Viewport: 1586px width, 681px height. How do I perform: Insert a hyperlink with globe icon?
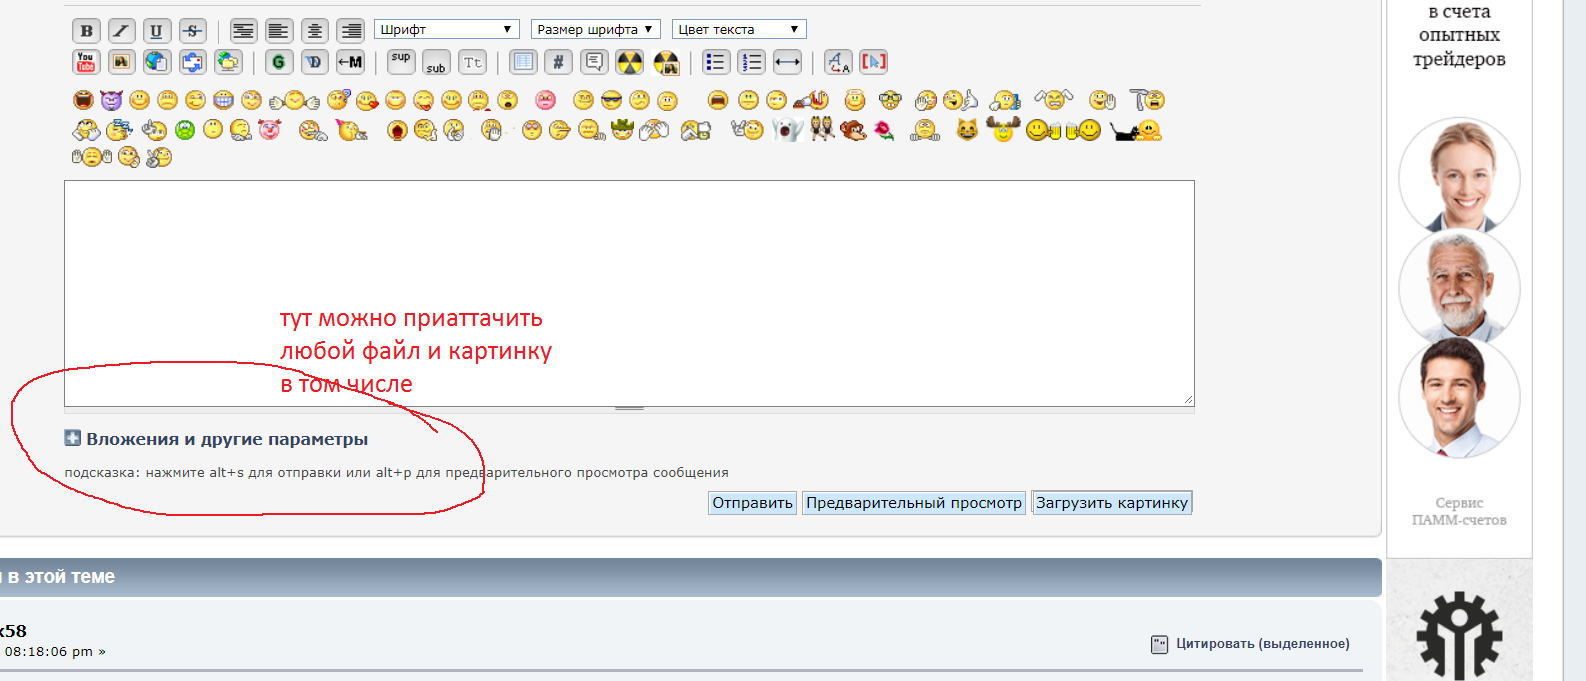pos(156,62)
